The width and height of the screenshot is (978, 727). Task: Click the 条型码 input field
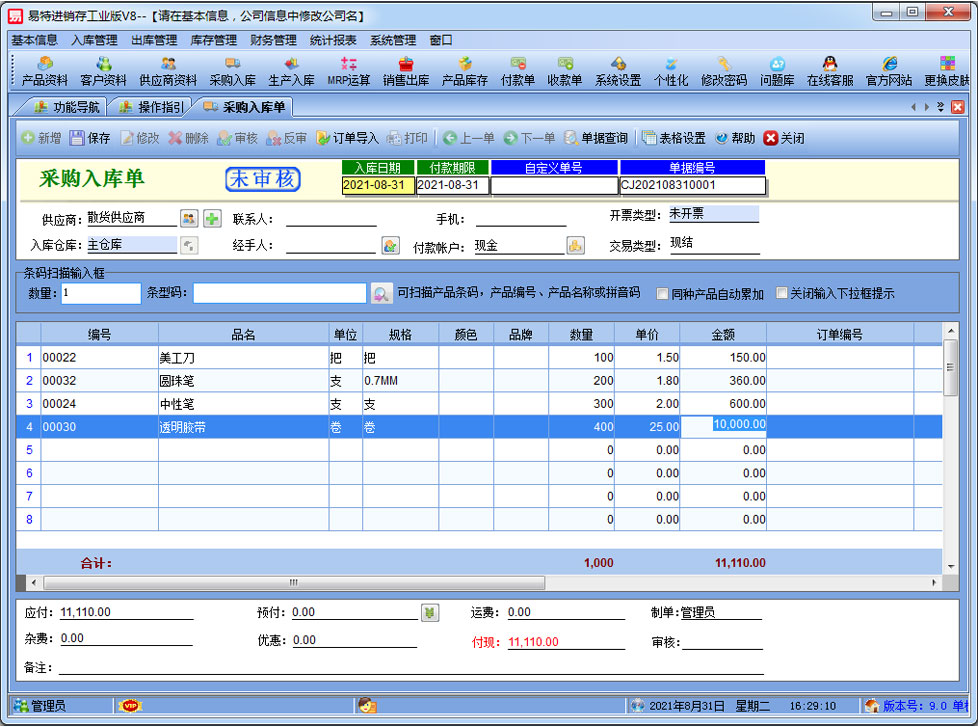coord(279,293)
